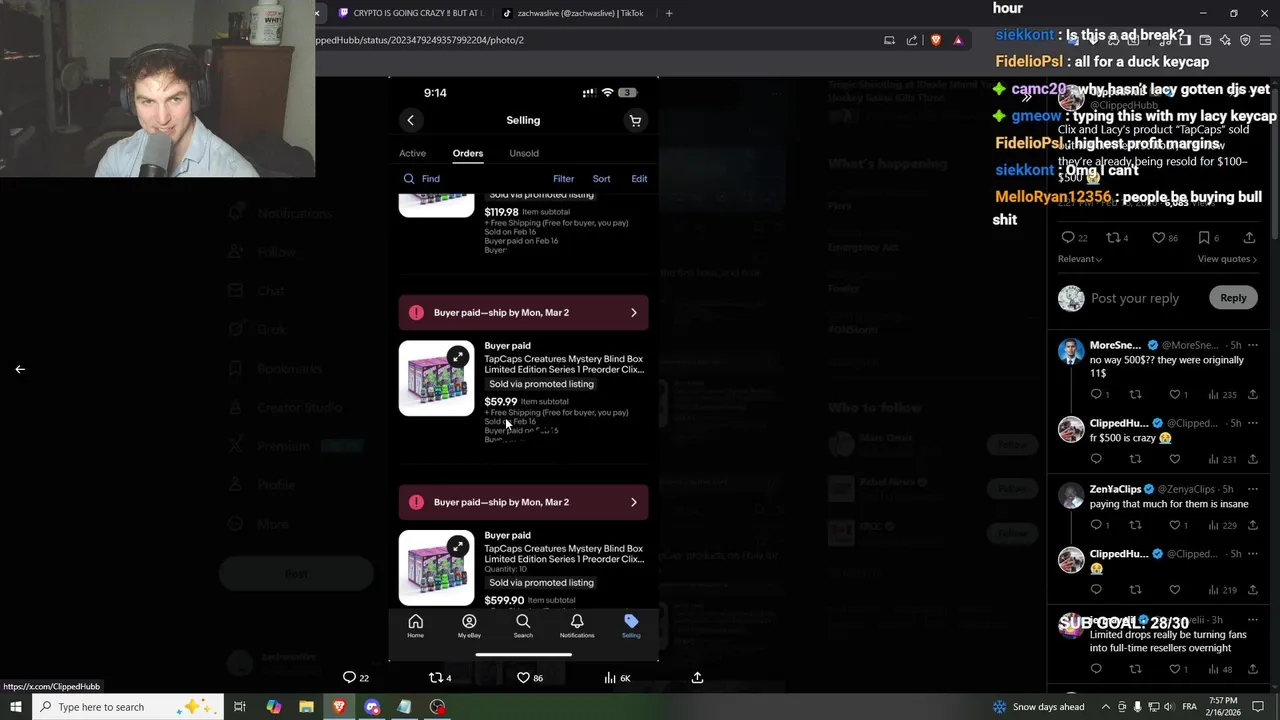Open more options on 'fr $500 is crazy' reply
The width and height of the screenshot is (1280, 720).
pyautogui.click(x=1252, y=423)
